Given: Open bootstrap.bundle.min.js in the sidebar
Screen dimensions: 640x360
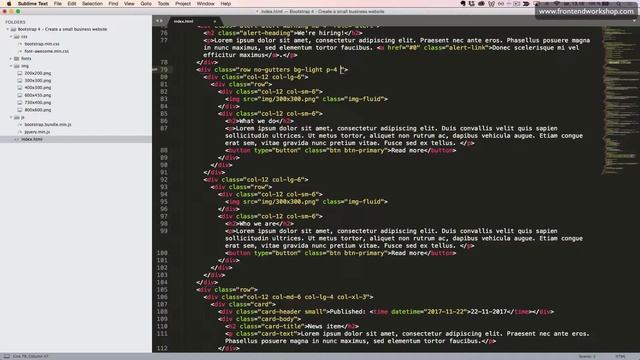Looking at the screenshot, I should point(48,125).
